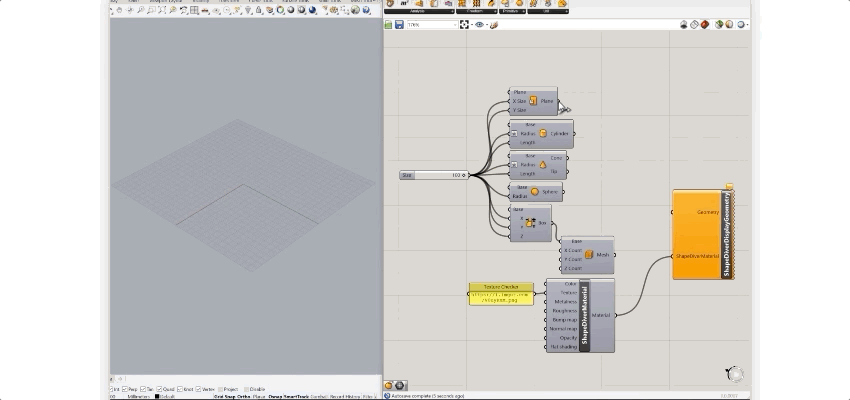Enable the Project osnap checkbox

[218, 389]
